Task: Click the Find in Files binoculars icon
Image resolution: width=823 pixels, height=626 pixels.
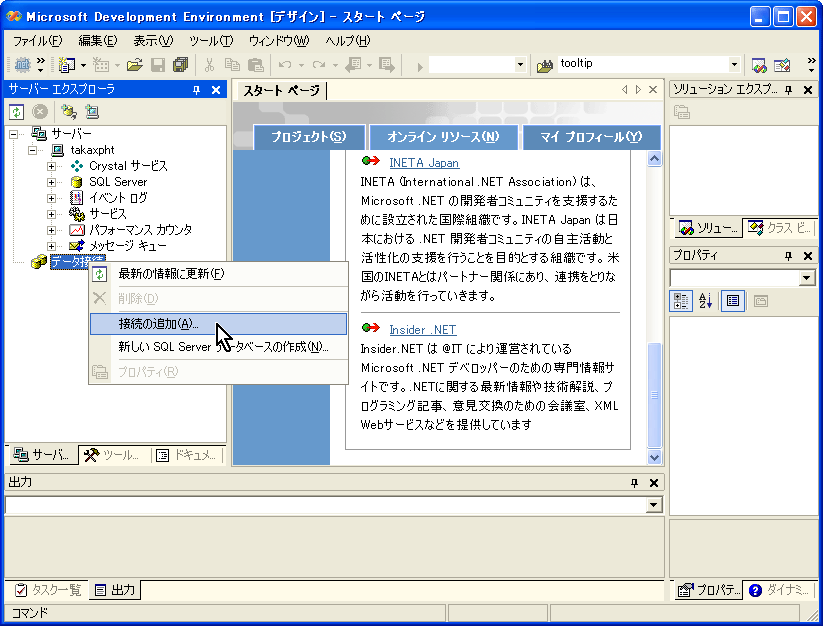Action: point(545,64)
